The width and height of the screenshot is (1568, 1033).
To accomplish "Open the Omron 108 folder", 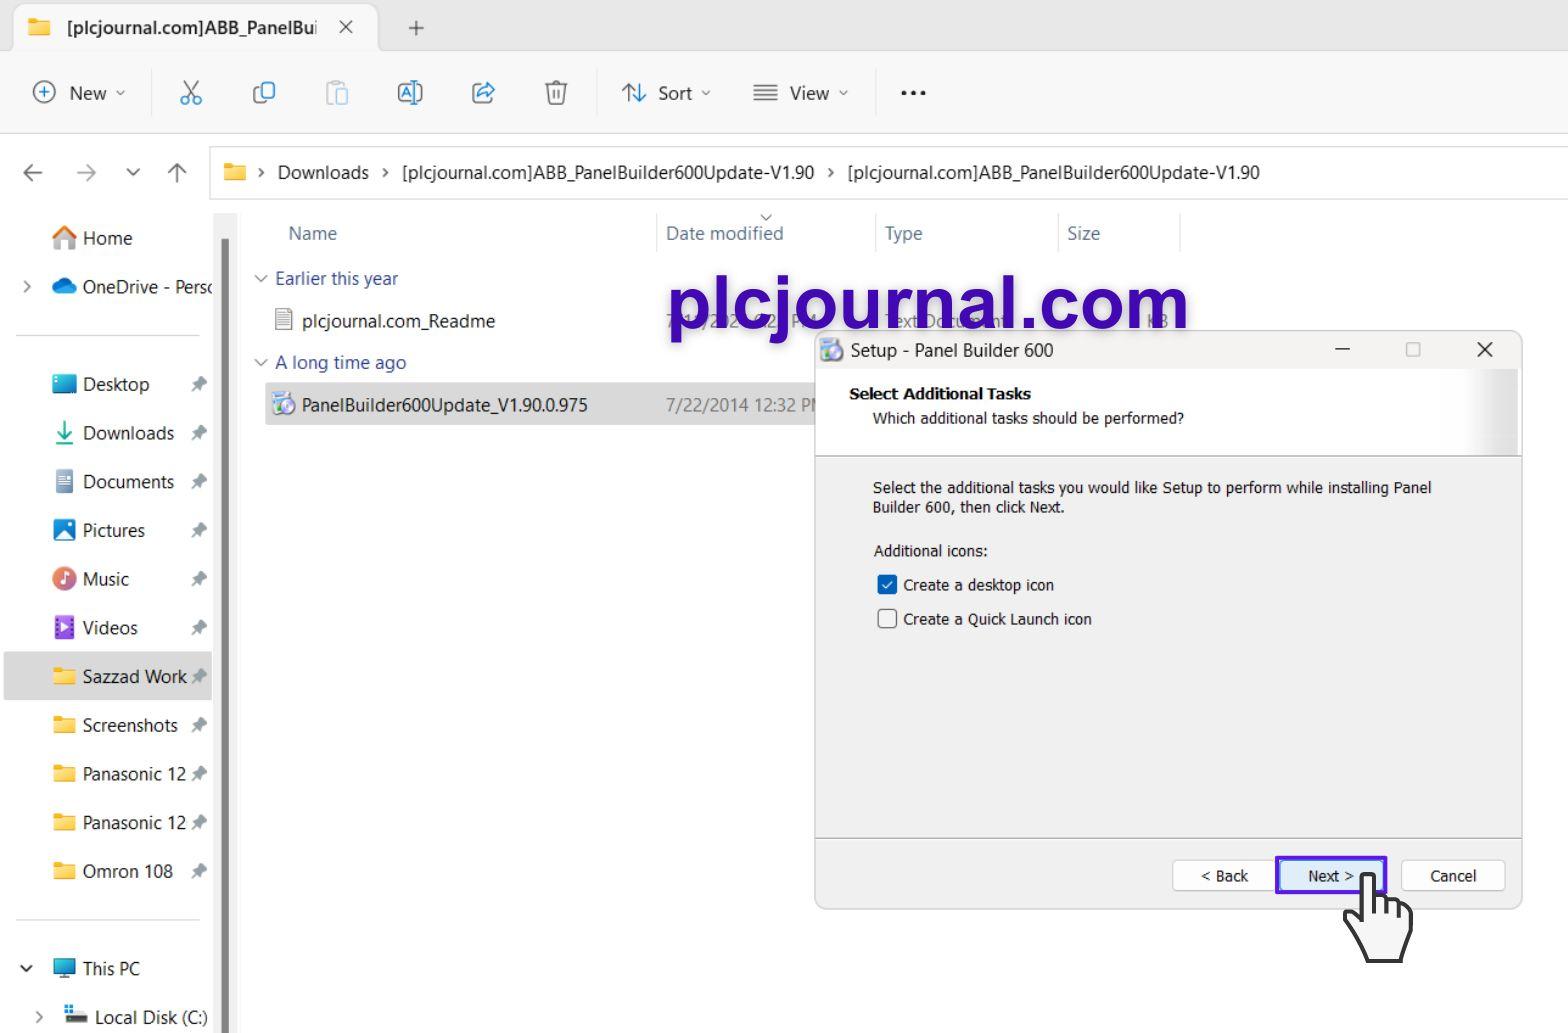I will click(127, 871).
